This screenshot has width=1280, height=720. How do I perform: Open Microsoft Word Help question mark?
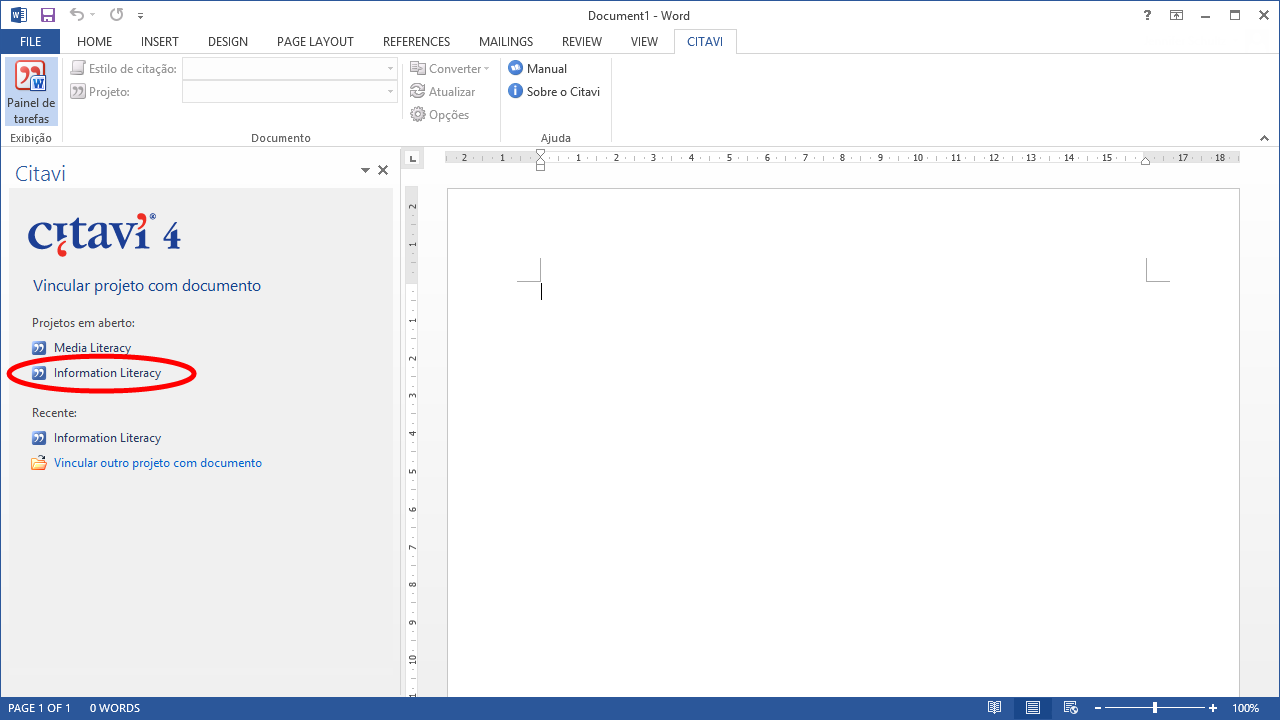1147,15
